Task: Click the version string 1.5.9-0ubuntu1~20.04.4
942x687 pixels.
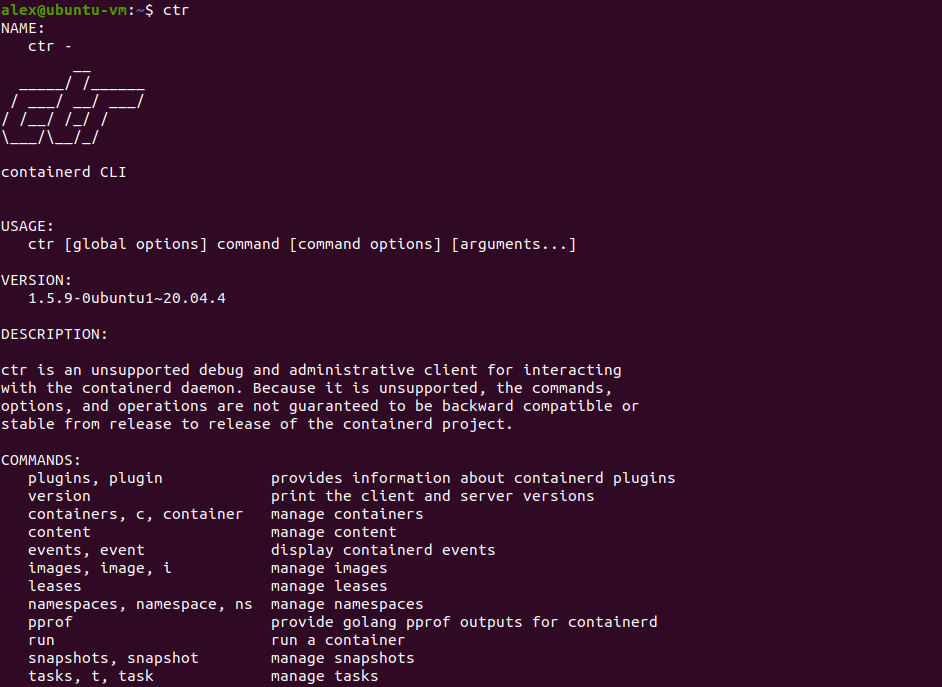Action: tap(127, 298)
